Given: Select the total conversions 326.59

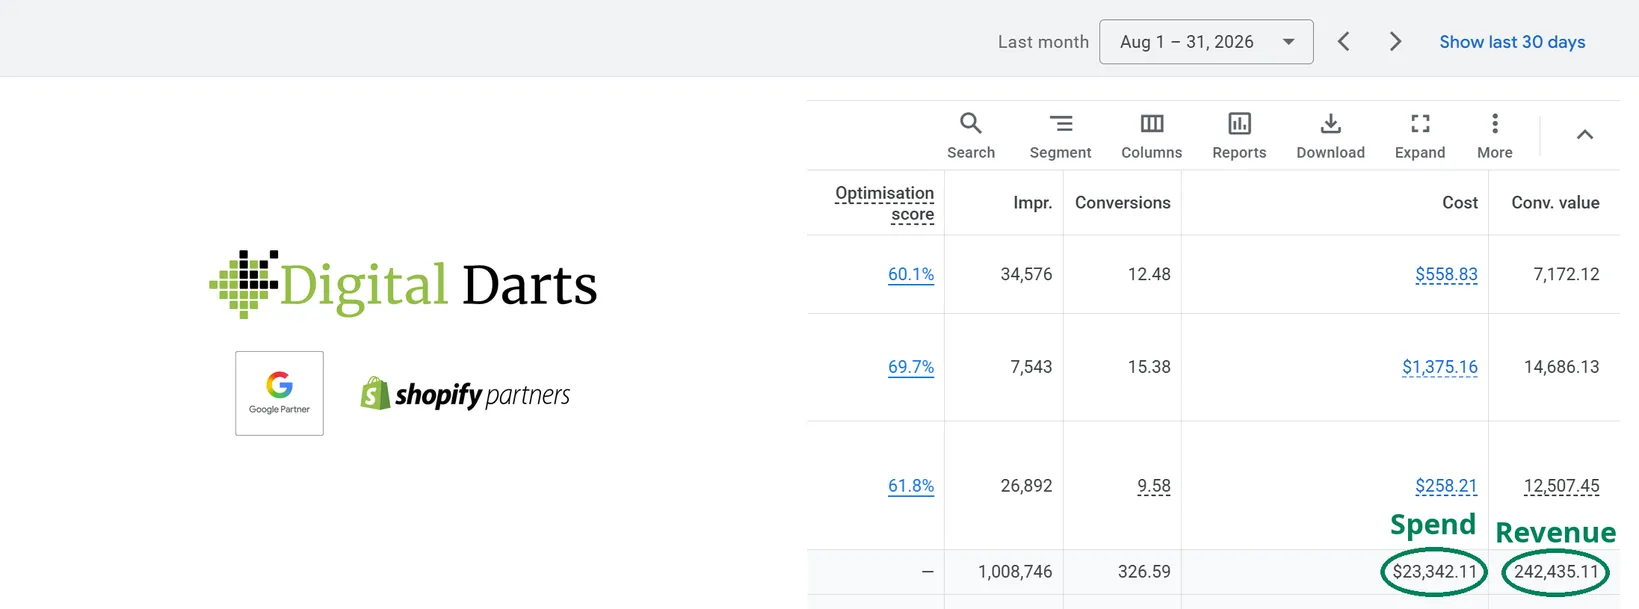Looking at the screenshot, I should (x=1144, y=572).
